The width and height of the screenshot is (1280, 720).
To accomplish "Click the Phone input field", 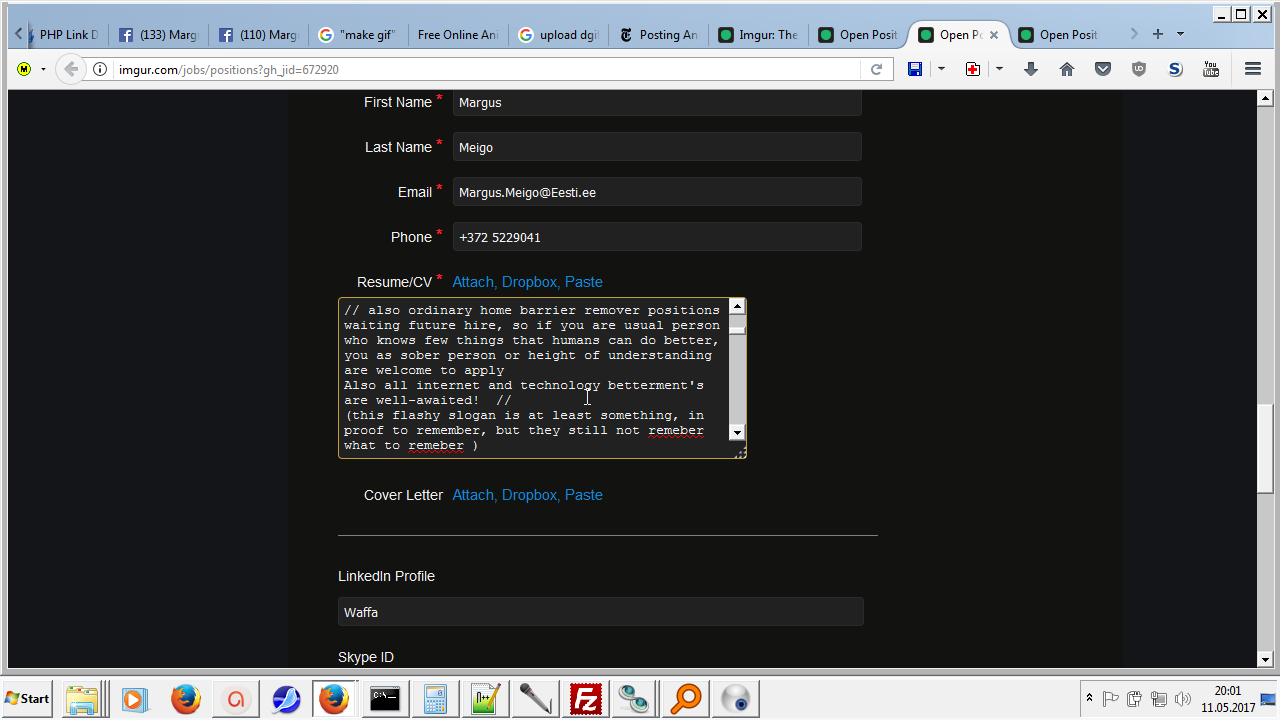I will [x=657, y=237].
